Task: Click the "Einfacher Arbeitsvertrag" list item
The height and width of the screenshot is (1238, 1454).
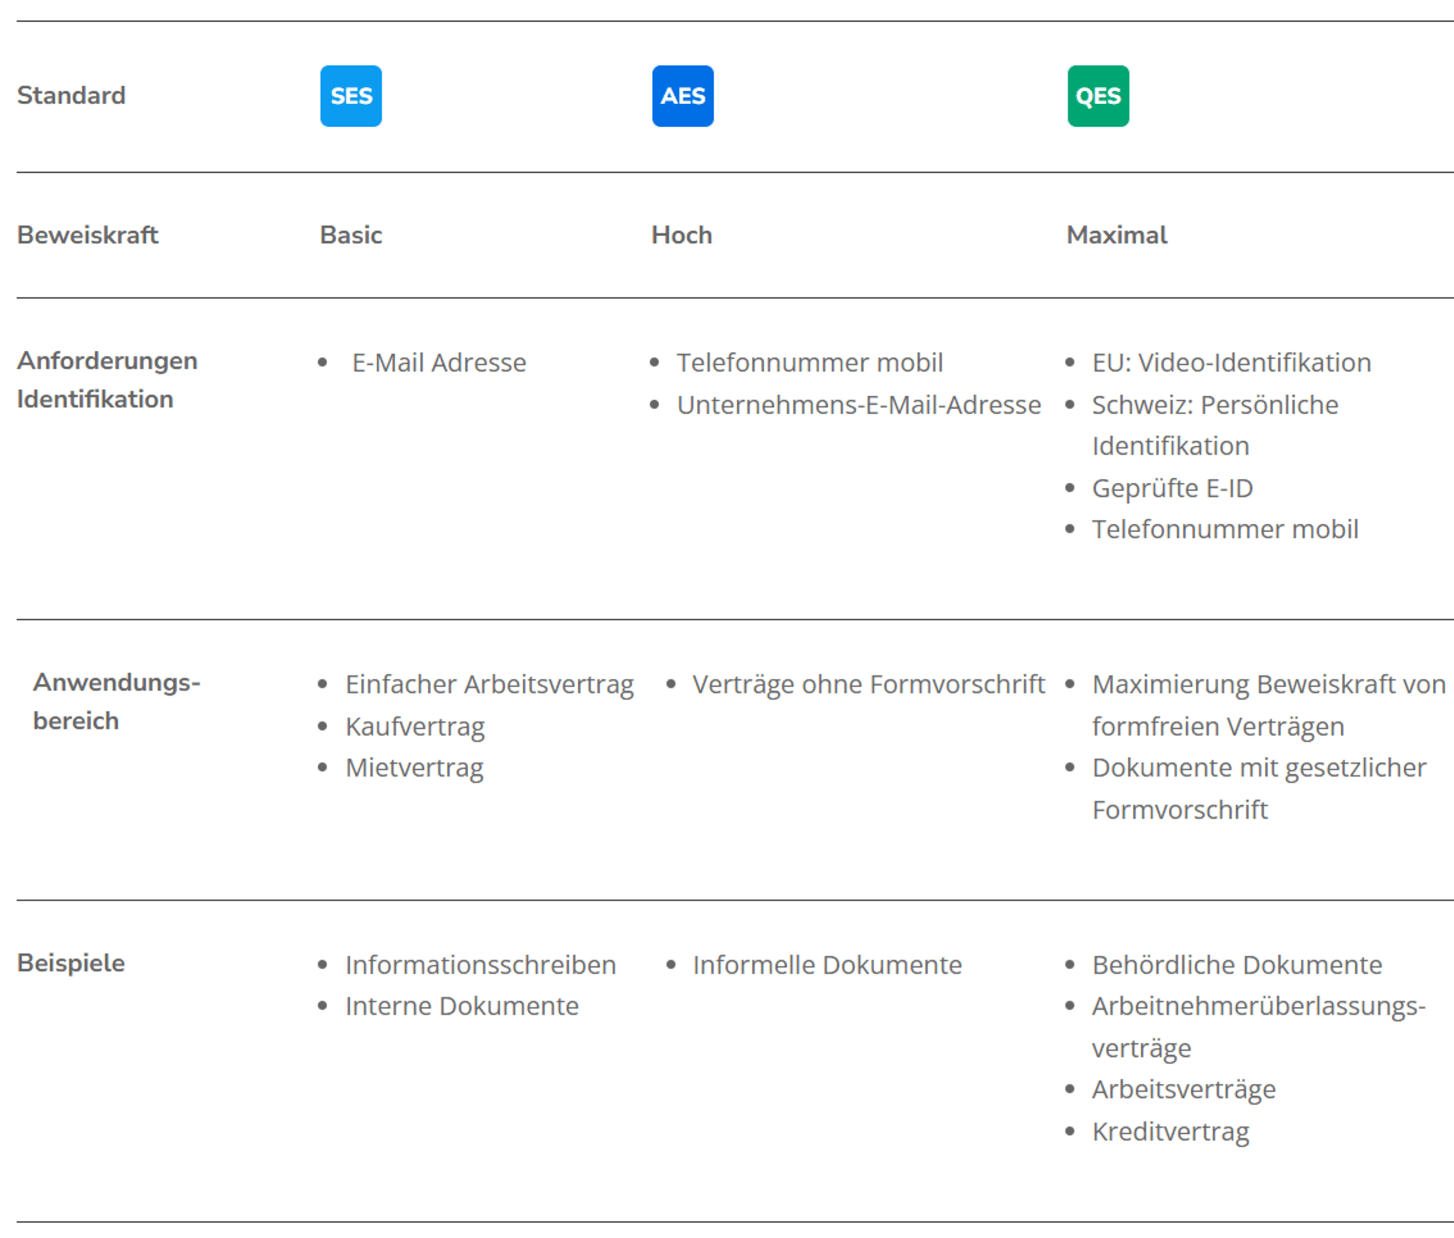Action: (x=489, y=685)
